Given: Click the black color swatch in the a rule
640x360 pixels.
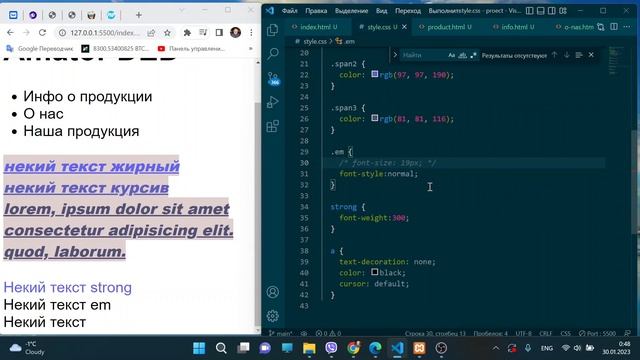Looking at the screenshot, I should (374, 272).
